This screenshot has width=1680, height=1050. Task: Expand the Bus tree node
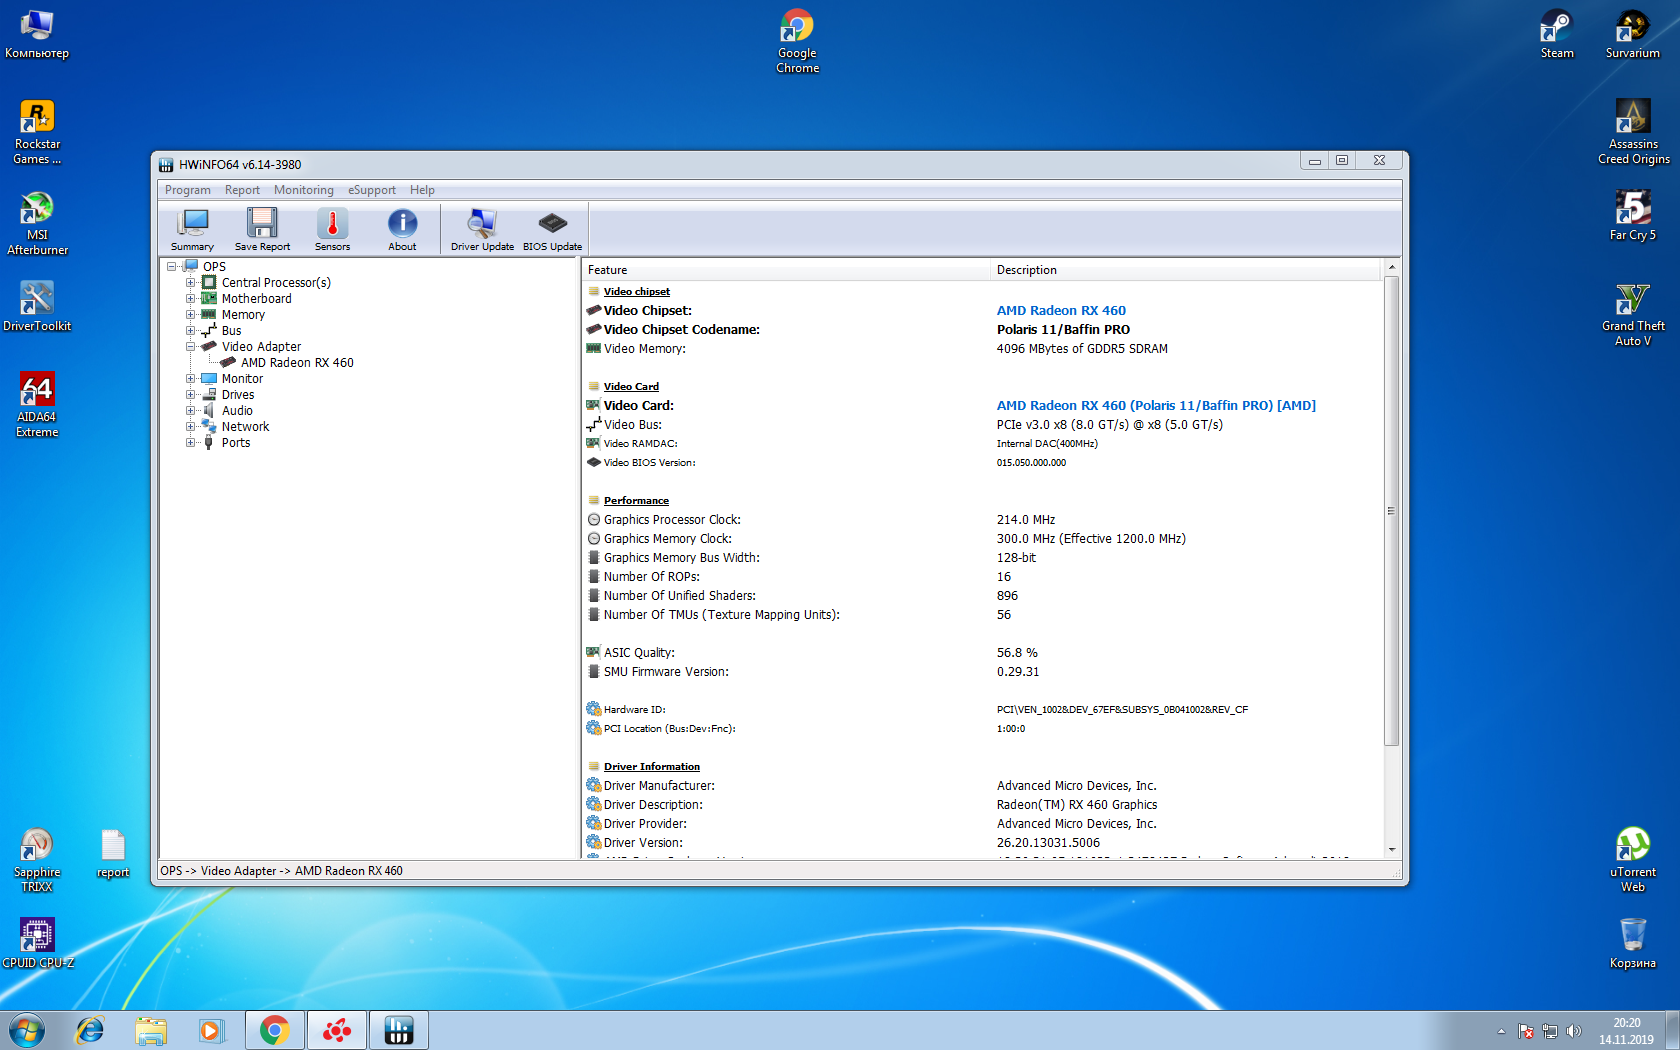(190, 331)
